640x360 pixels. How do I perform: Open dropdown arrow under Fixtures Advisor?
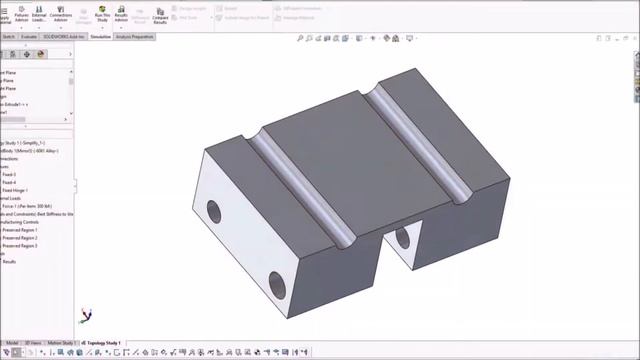tap(21, 28)
